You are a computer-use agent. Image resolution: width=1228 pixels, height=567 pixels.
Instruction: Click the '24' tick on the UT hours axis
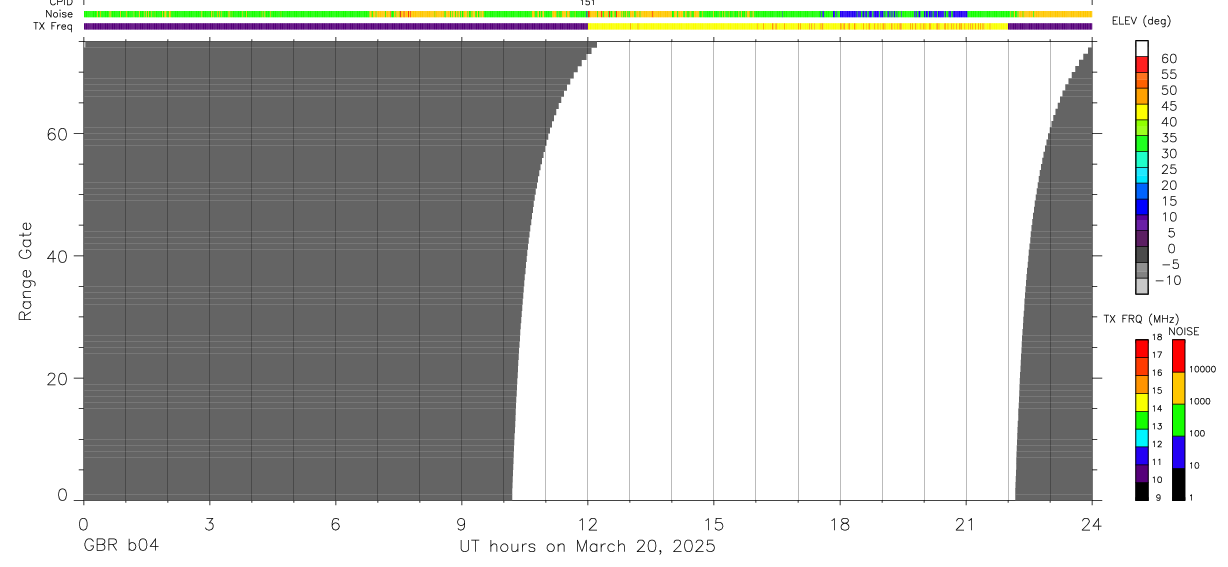1092,524
